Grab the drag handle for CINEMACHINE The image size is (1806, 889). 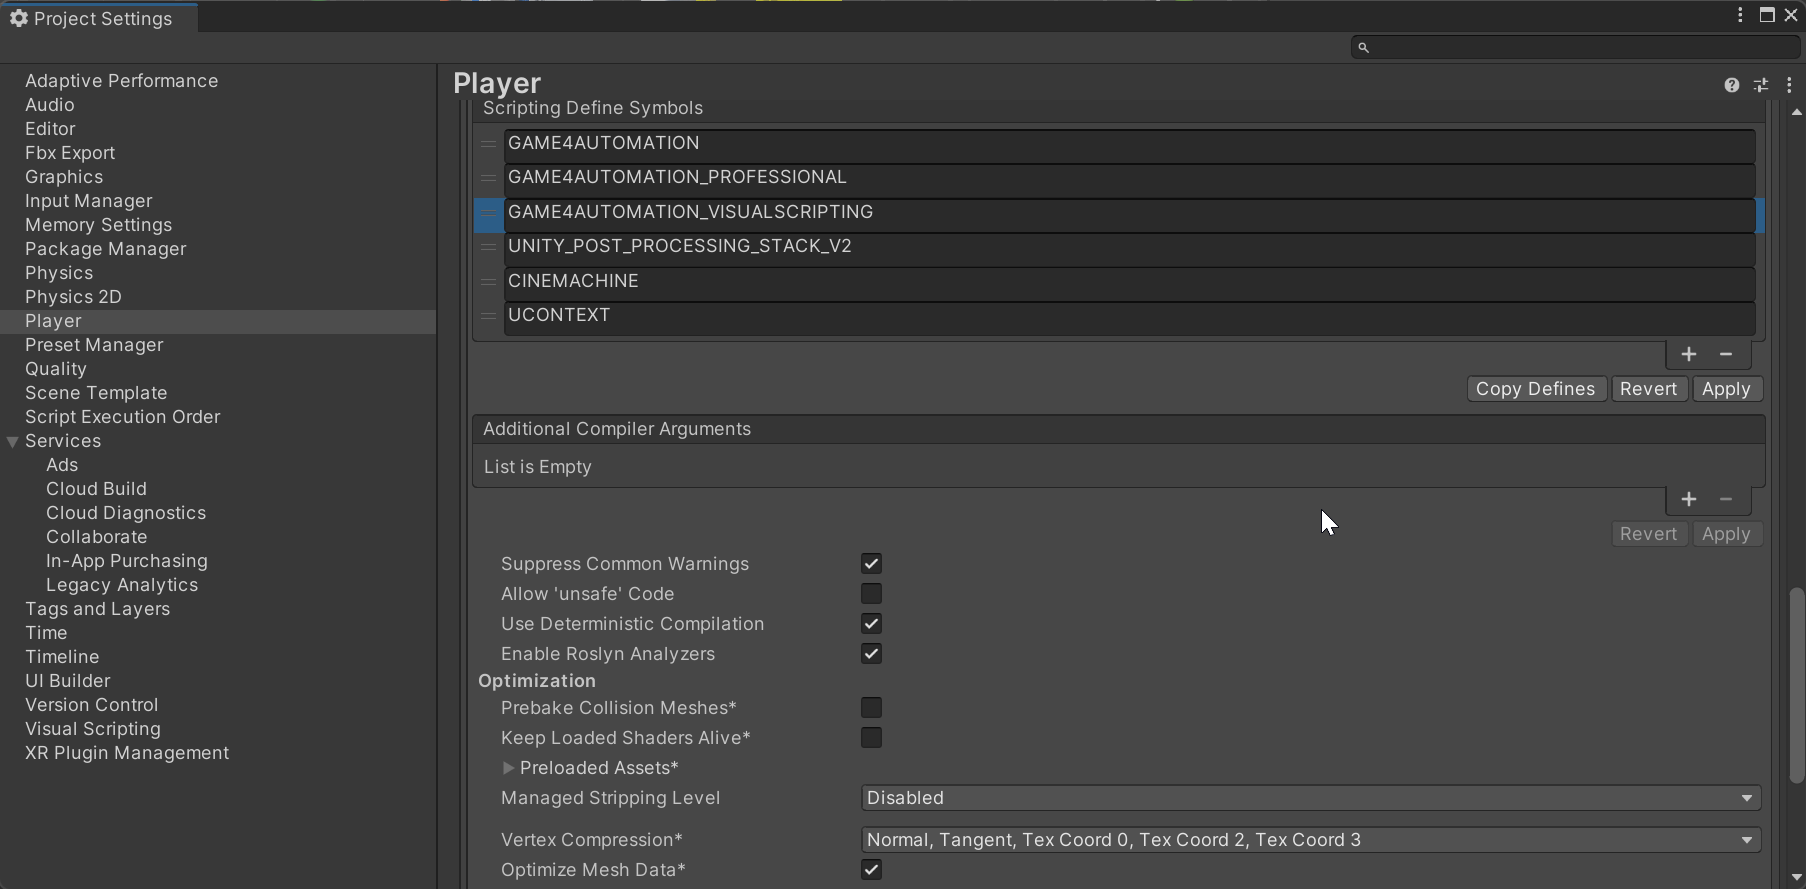489,282
